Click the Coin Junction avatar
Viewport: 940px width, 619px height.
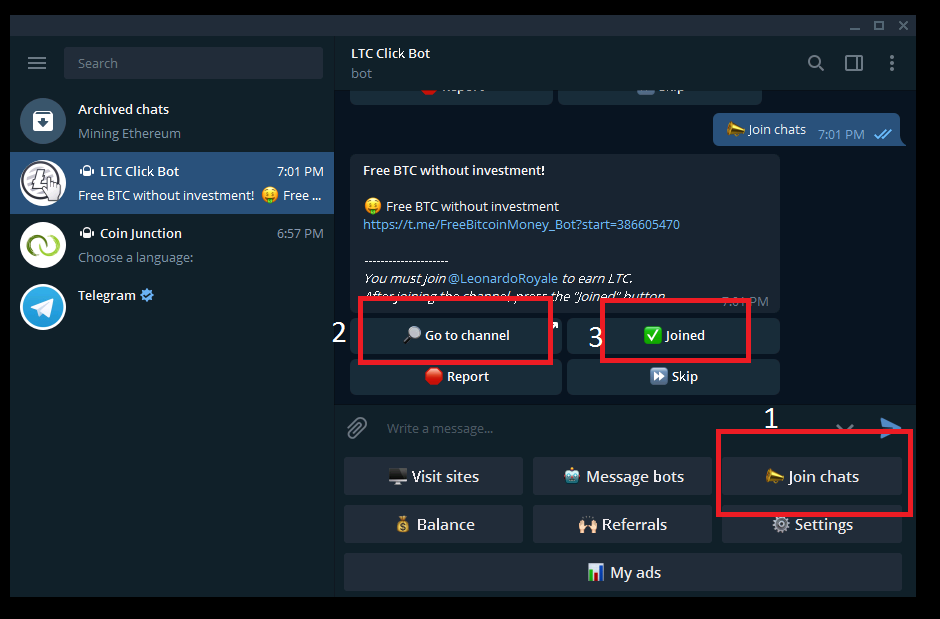point(43,245)
